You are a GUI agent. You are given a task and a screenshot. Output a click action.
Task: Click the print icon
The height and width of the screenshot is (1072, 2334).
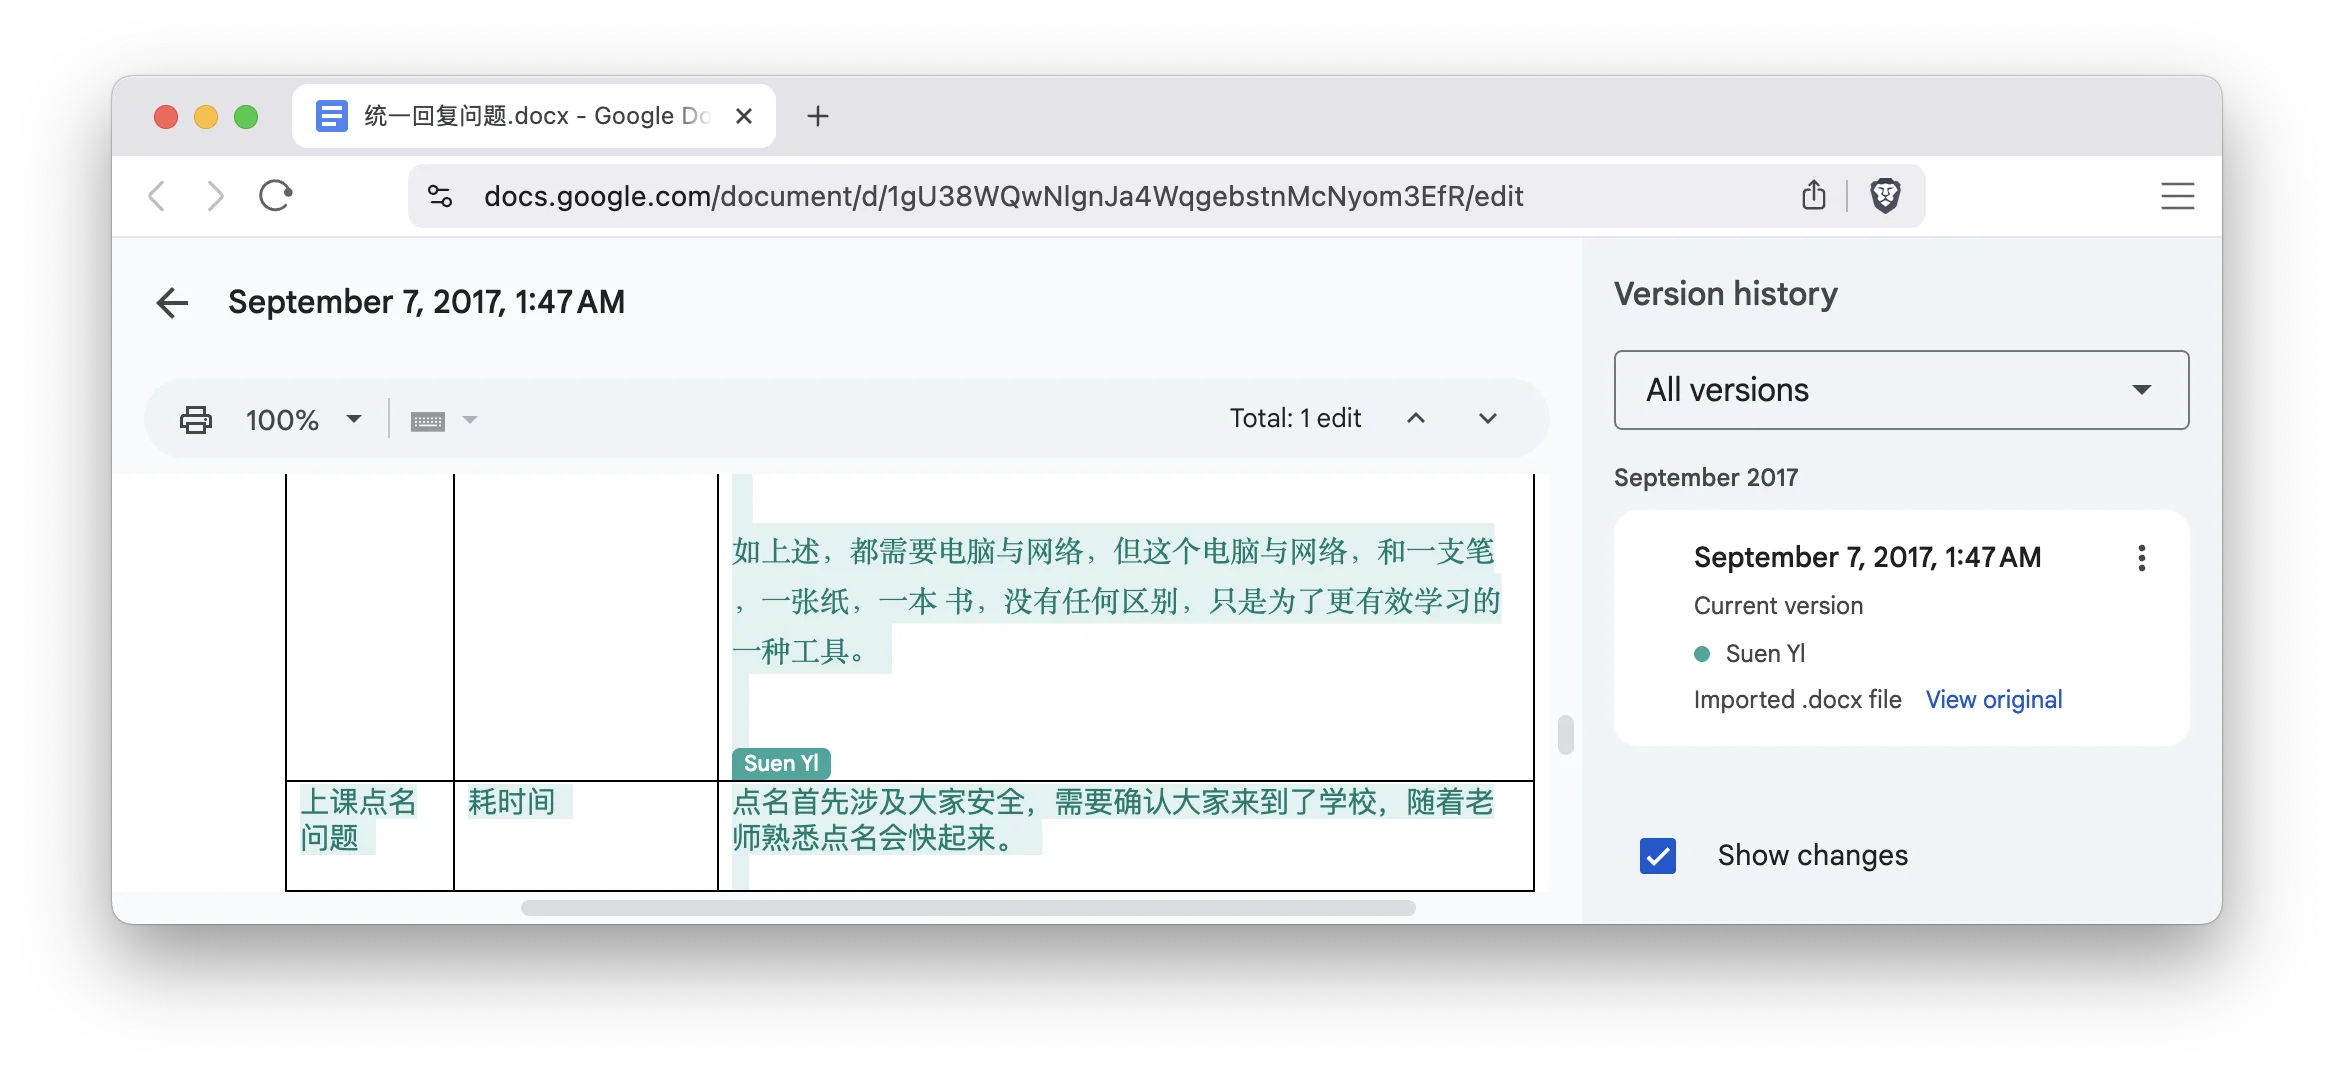tap(196, 419)
